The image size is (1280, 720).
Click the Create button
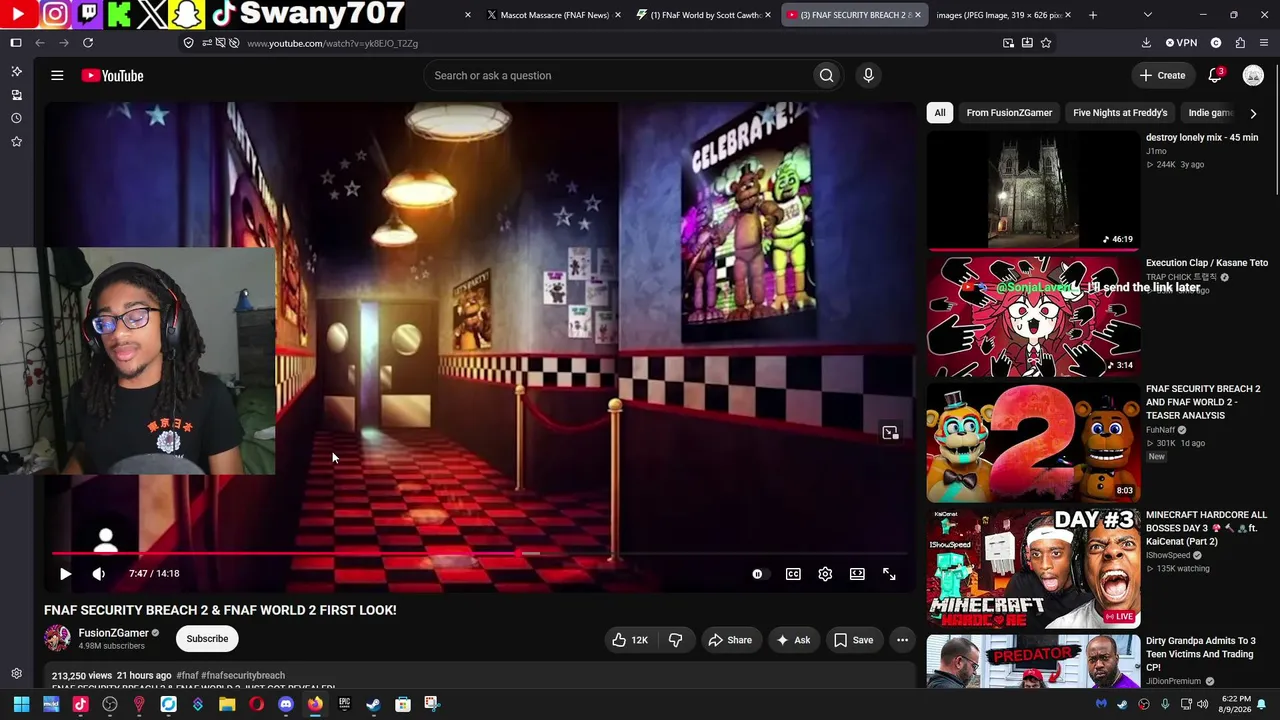(1162, 75)
